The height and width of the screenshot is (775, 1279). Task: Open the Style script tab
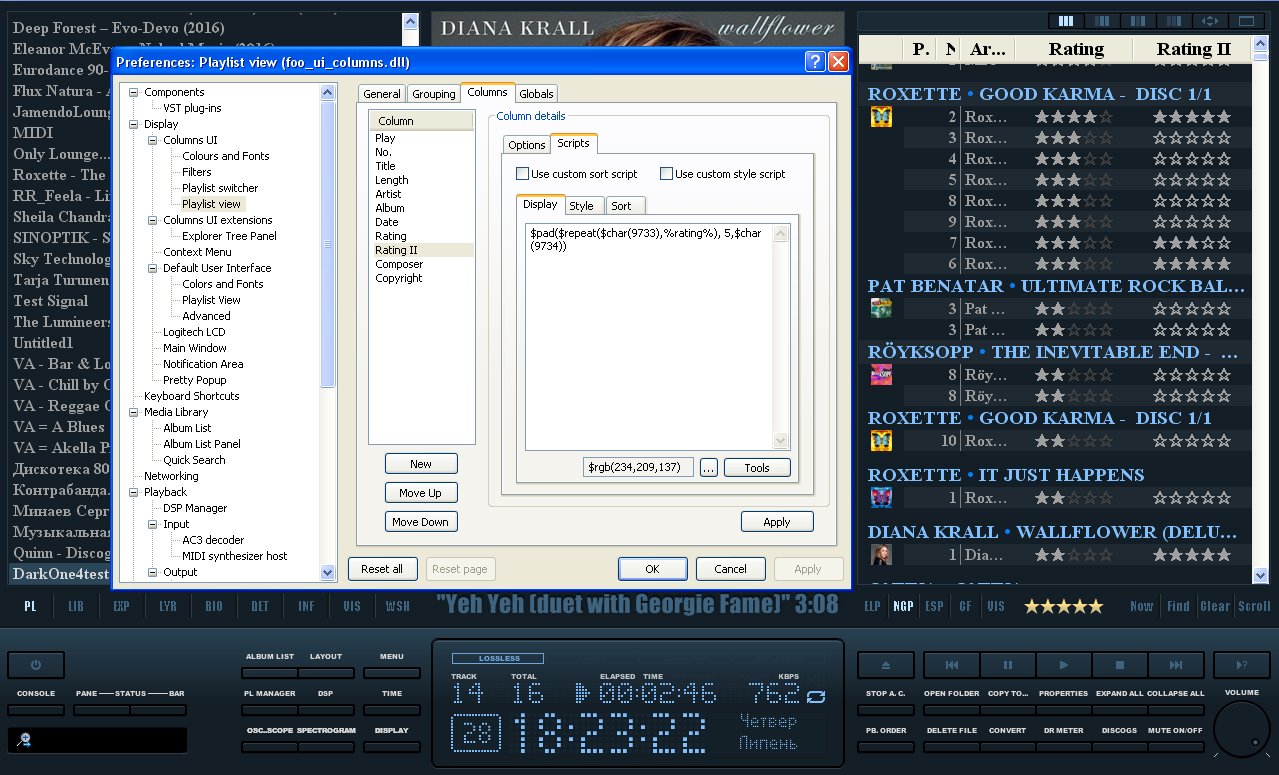pos(581,206)
